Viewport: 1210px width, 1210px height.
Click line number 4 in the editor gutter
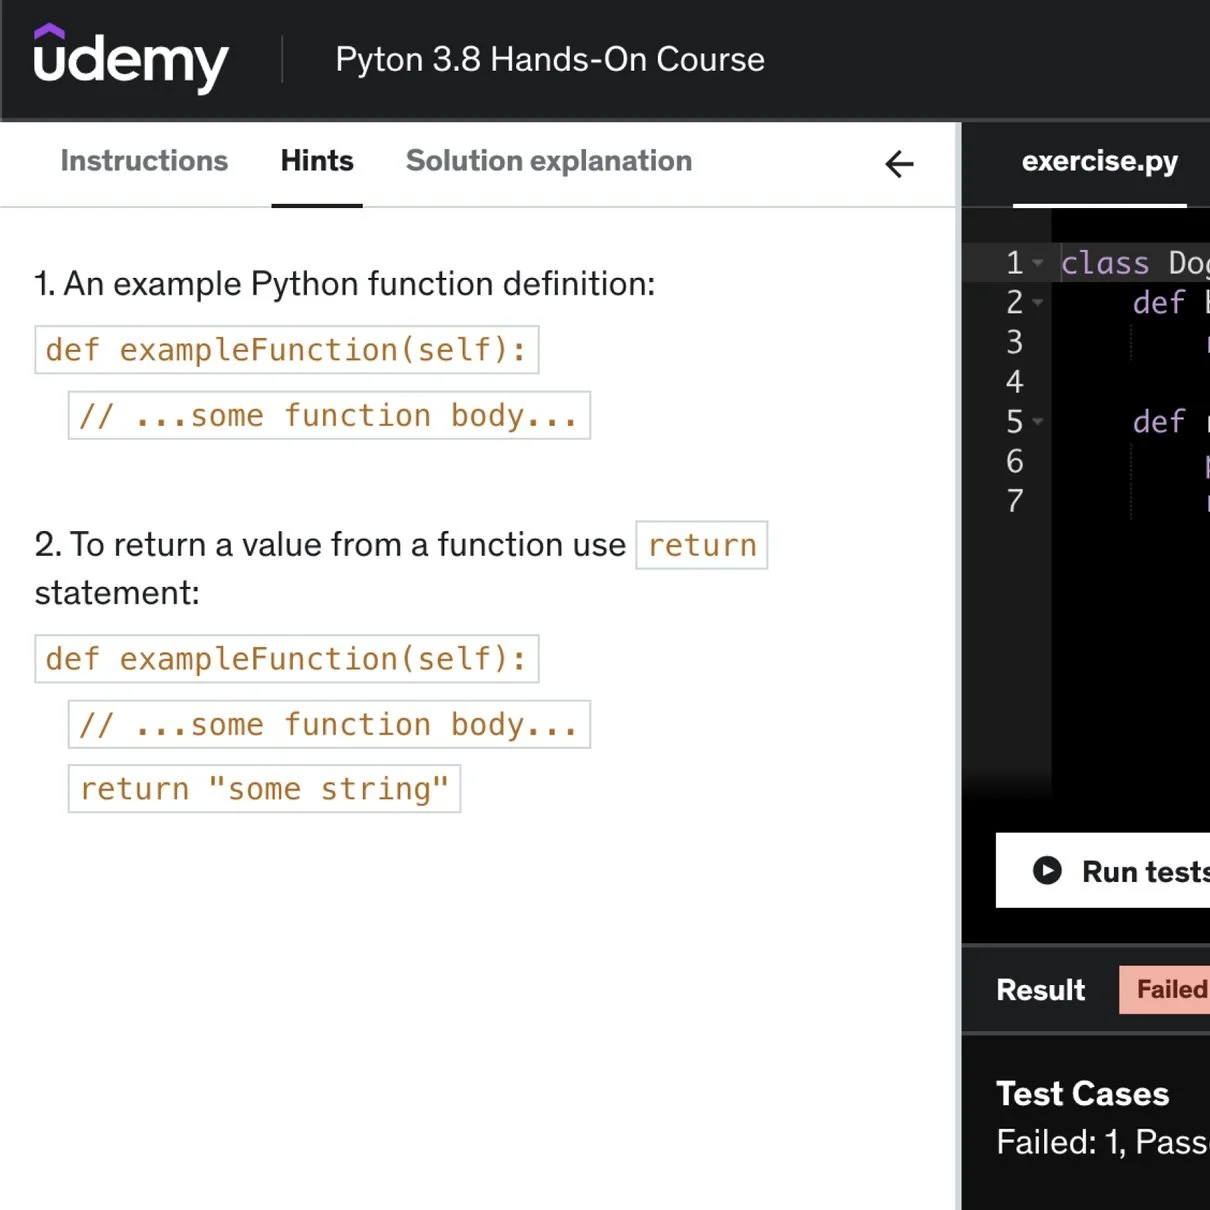[1014, 382]
